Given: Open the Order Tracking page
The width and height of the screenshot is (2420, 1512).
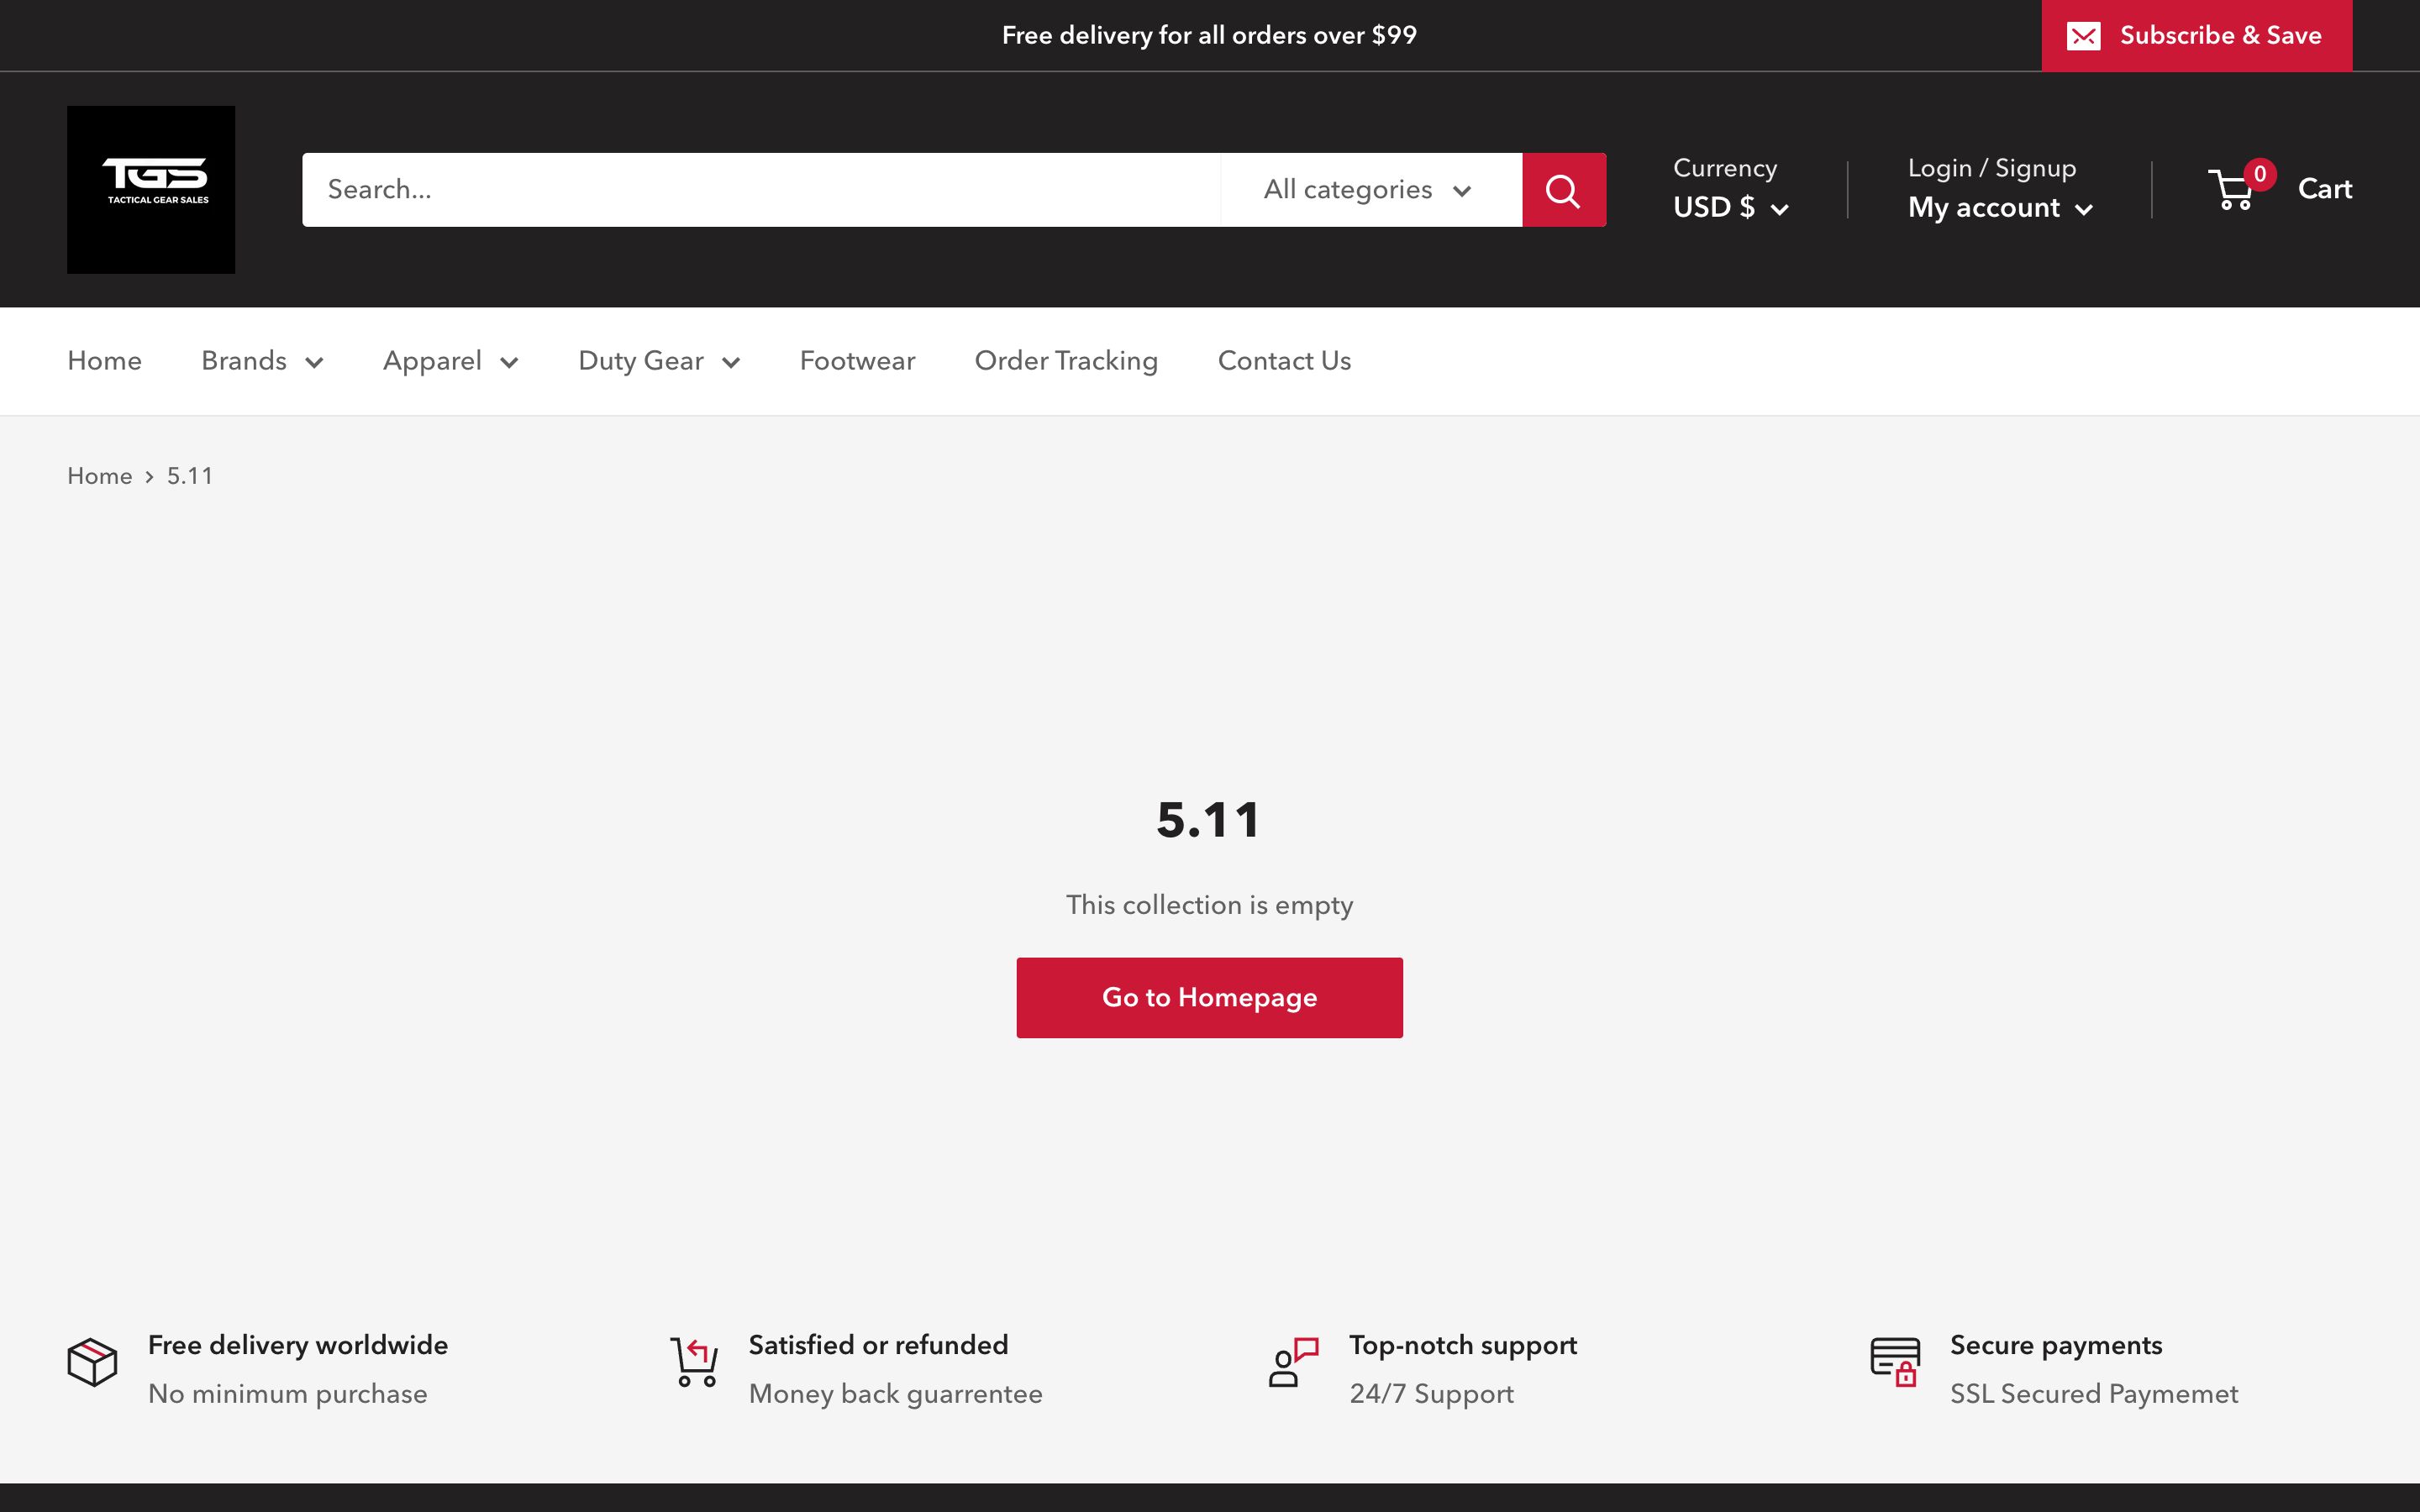Looking at the screenshot, I should pos(1066,361).
